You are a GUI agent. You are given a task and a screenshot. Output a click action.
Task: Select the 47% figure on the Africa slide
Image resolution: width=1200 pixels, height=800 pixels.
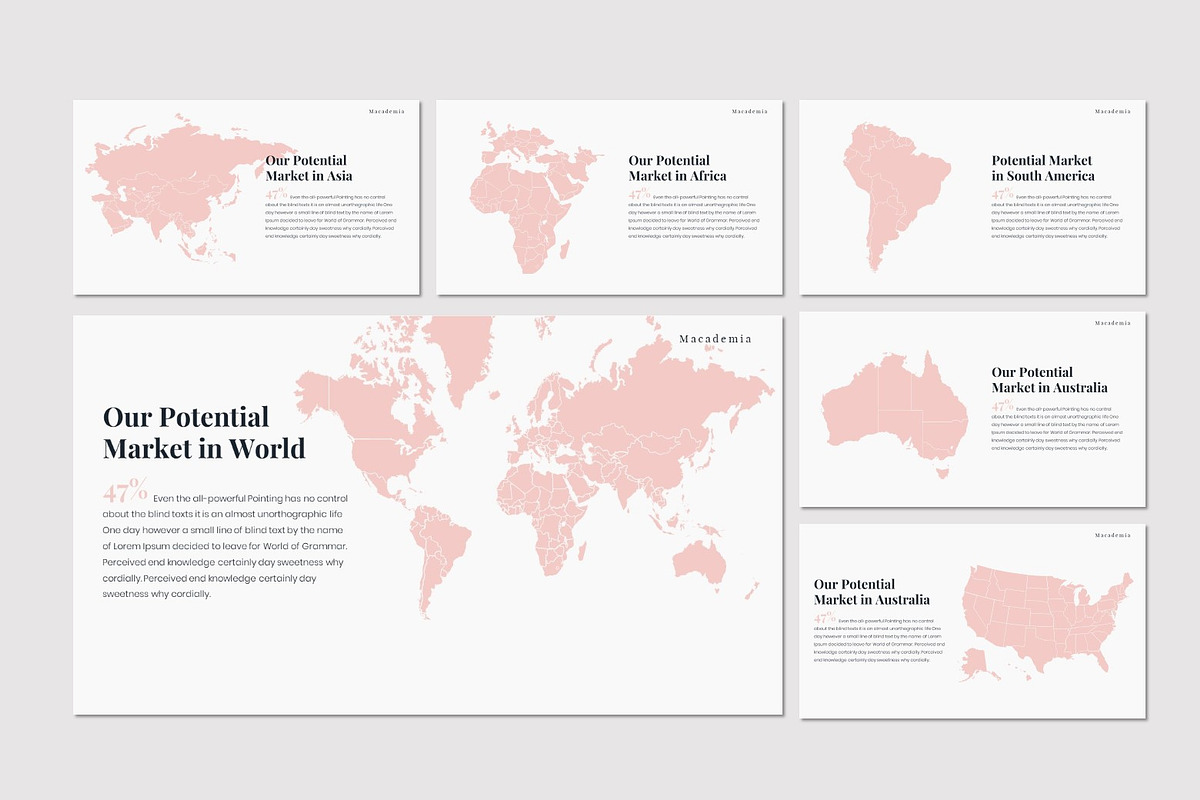click(639, 194)
